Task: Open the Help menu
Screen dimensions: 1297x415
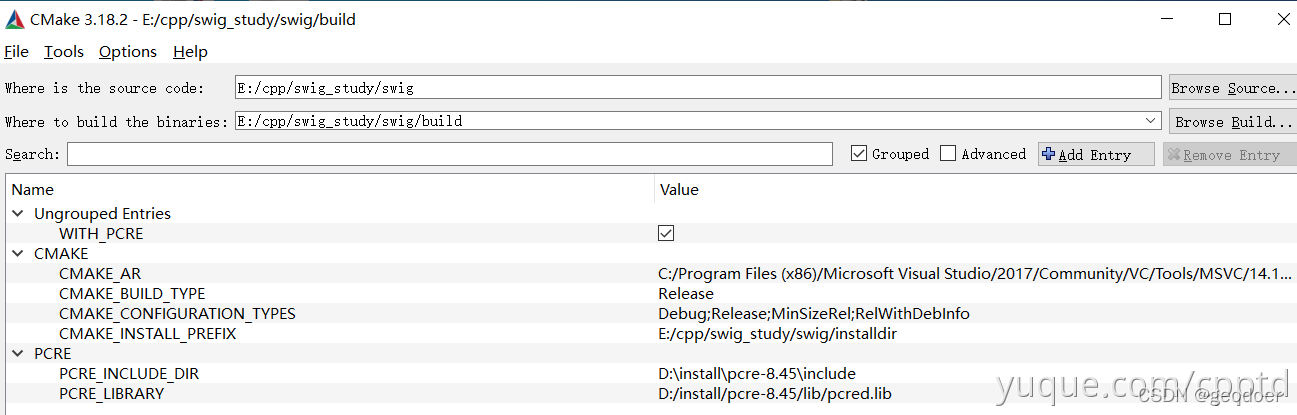Action: 190,52
